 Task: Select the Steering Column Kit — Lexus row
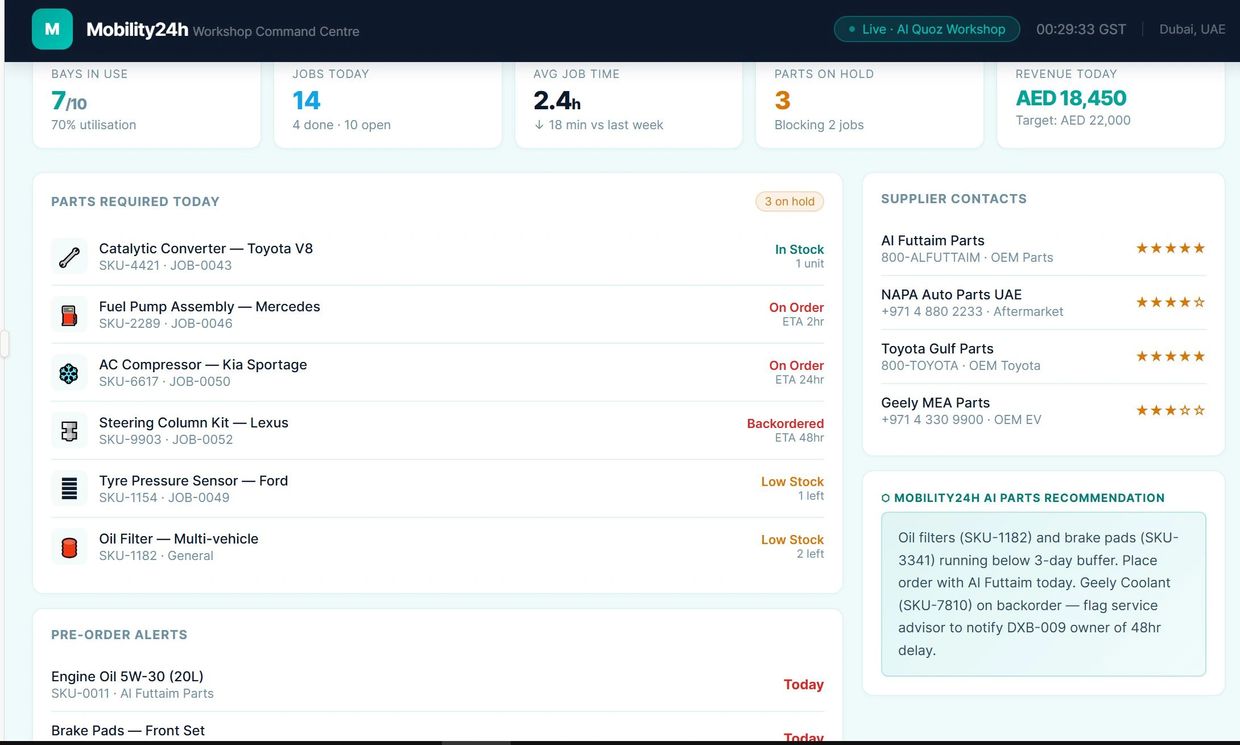point(438,430)
